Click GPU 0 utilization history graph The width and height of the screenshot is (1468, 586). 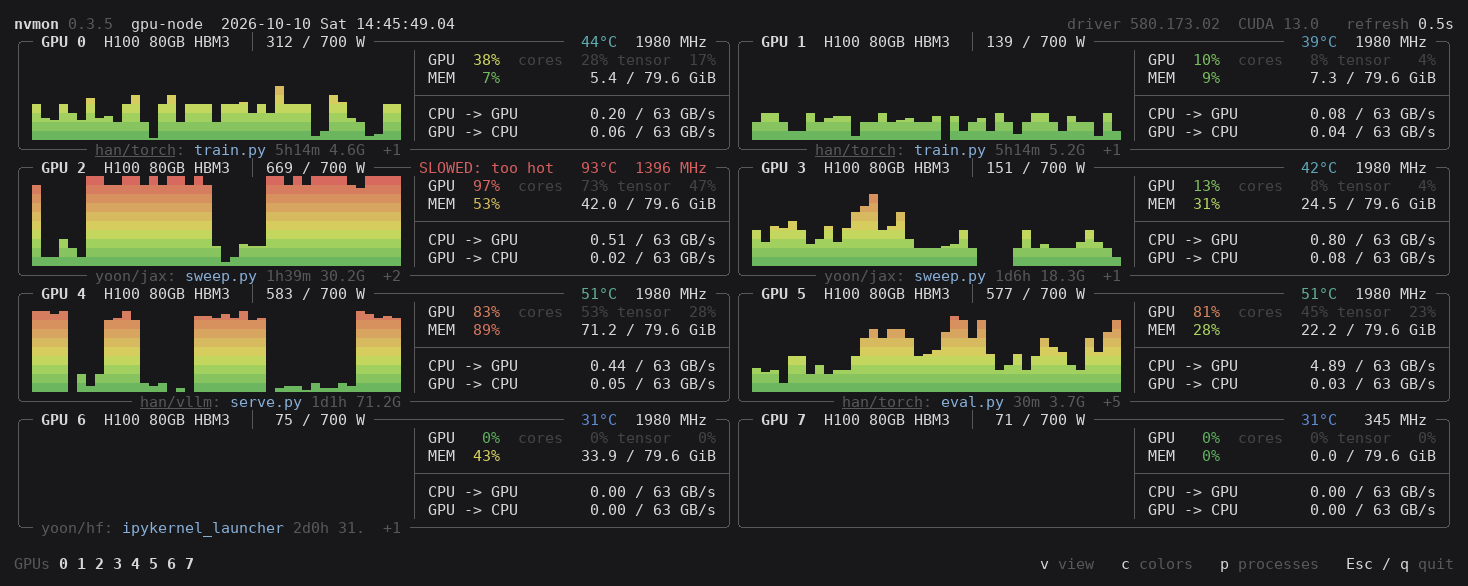tap(216, 95)
